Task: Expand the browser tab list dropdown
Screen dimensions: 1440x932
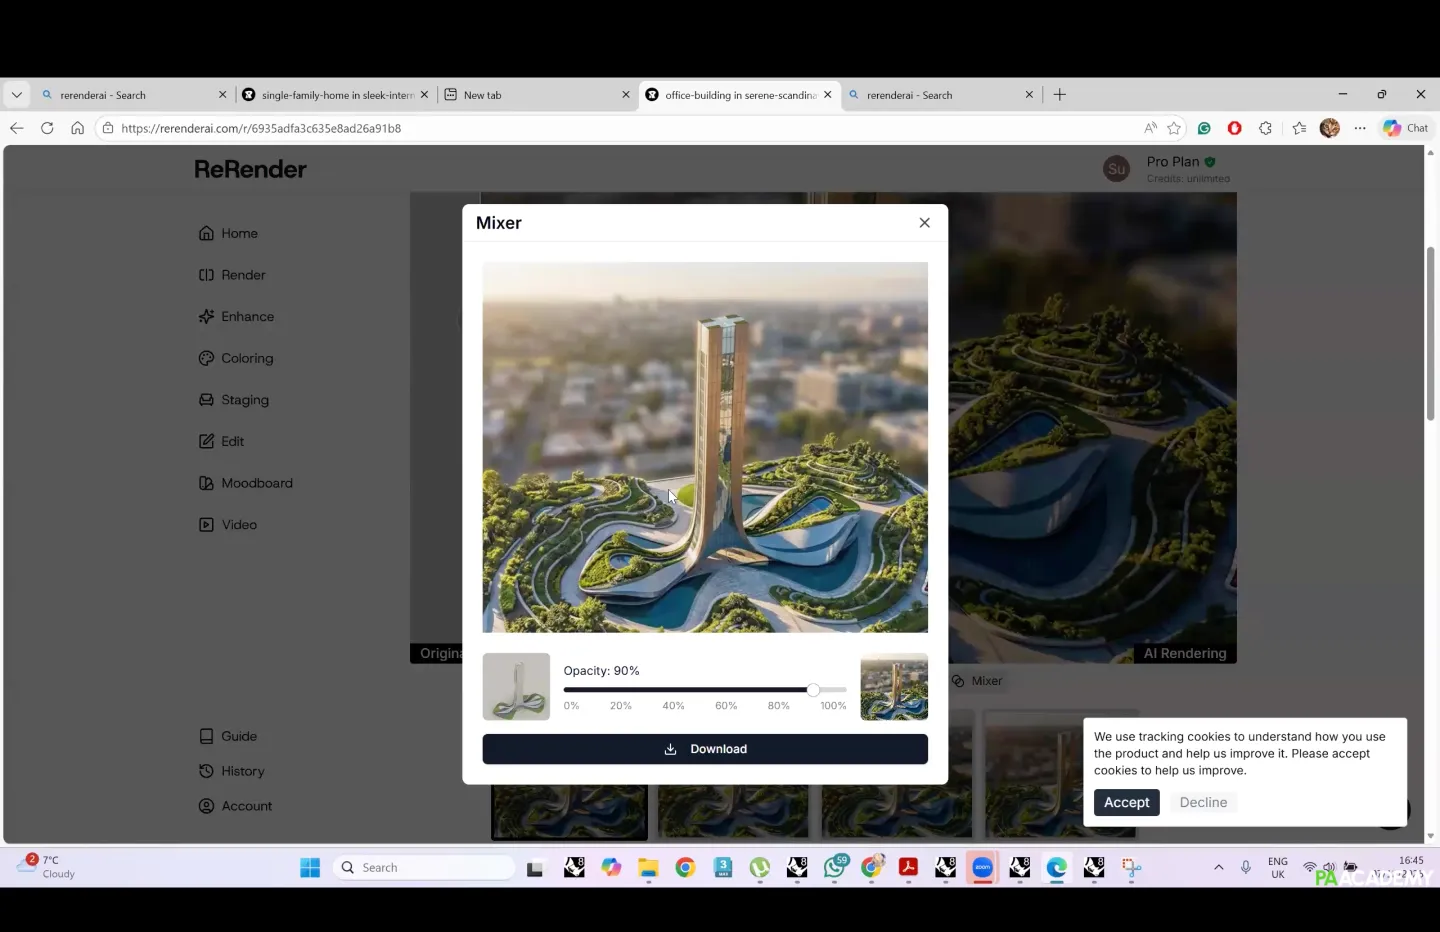Action: 17,95
